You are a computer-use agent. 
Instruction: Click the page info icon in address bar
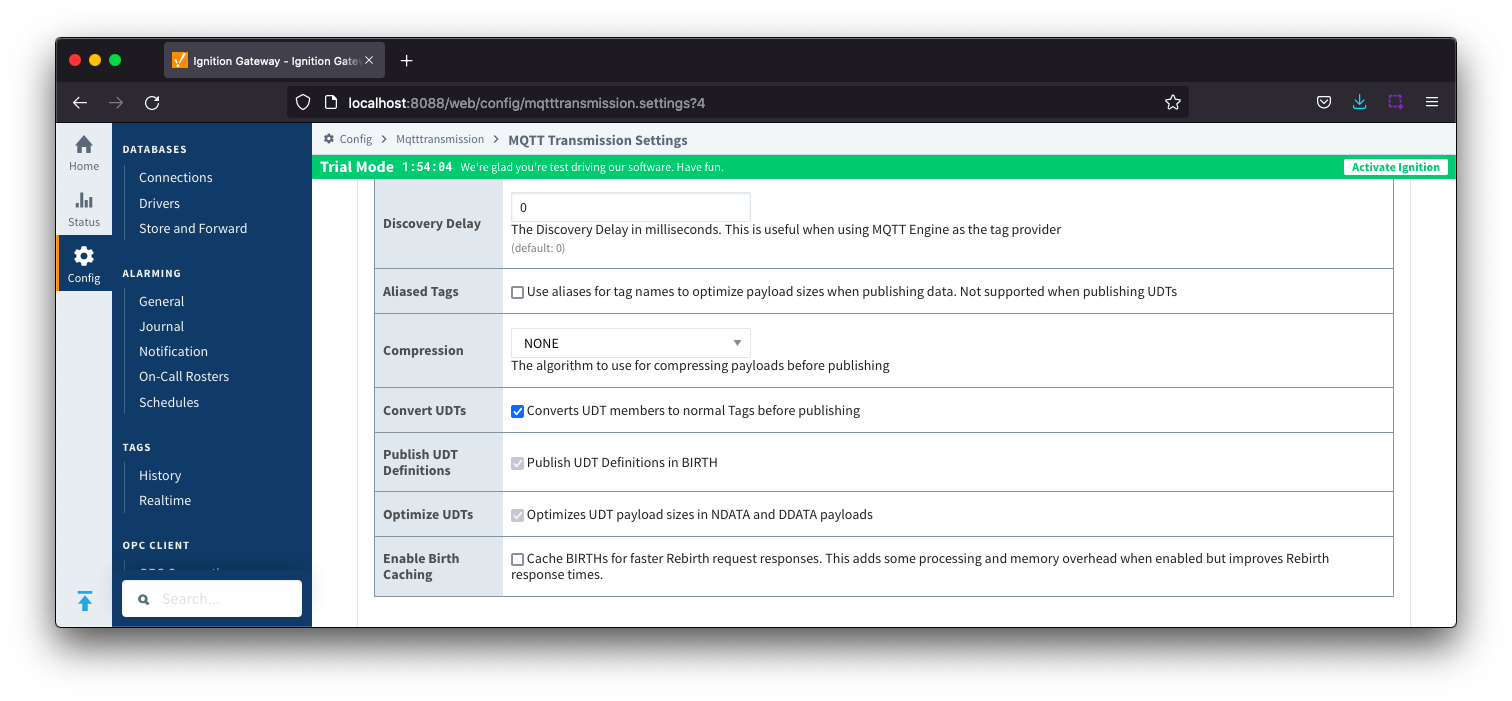coord(331,102)
